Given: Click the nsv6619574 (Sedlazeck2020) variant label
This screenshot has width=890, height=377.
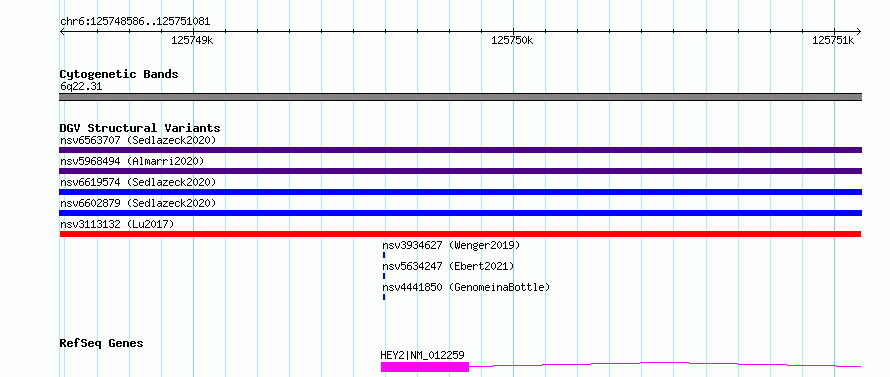Looking at the screenshot, I should tap(138, 182).
